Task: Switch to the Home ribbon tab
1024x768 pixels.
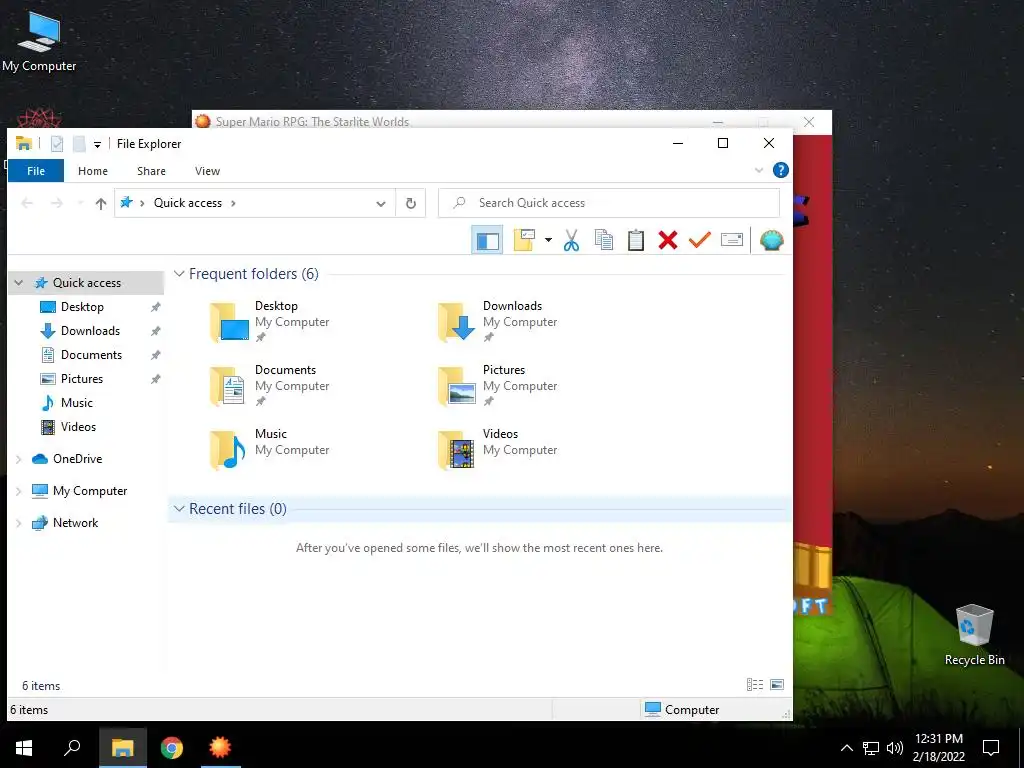Action: pyautogui.click(x=93, y=171)
